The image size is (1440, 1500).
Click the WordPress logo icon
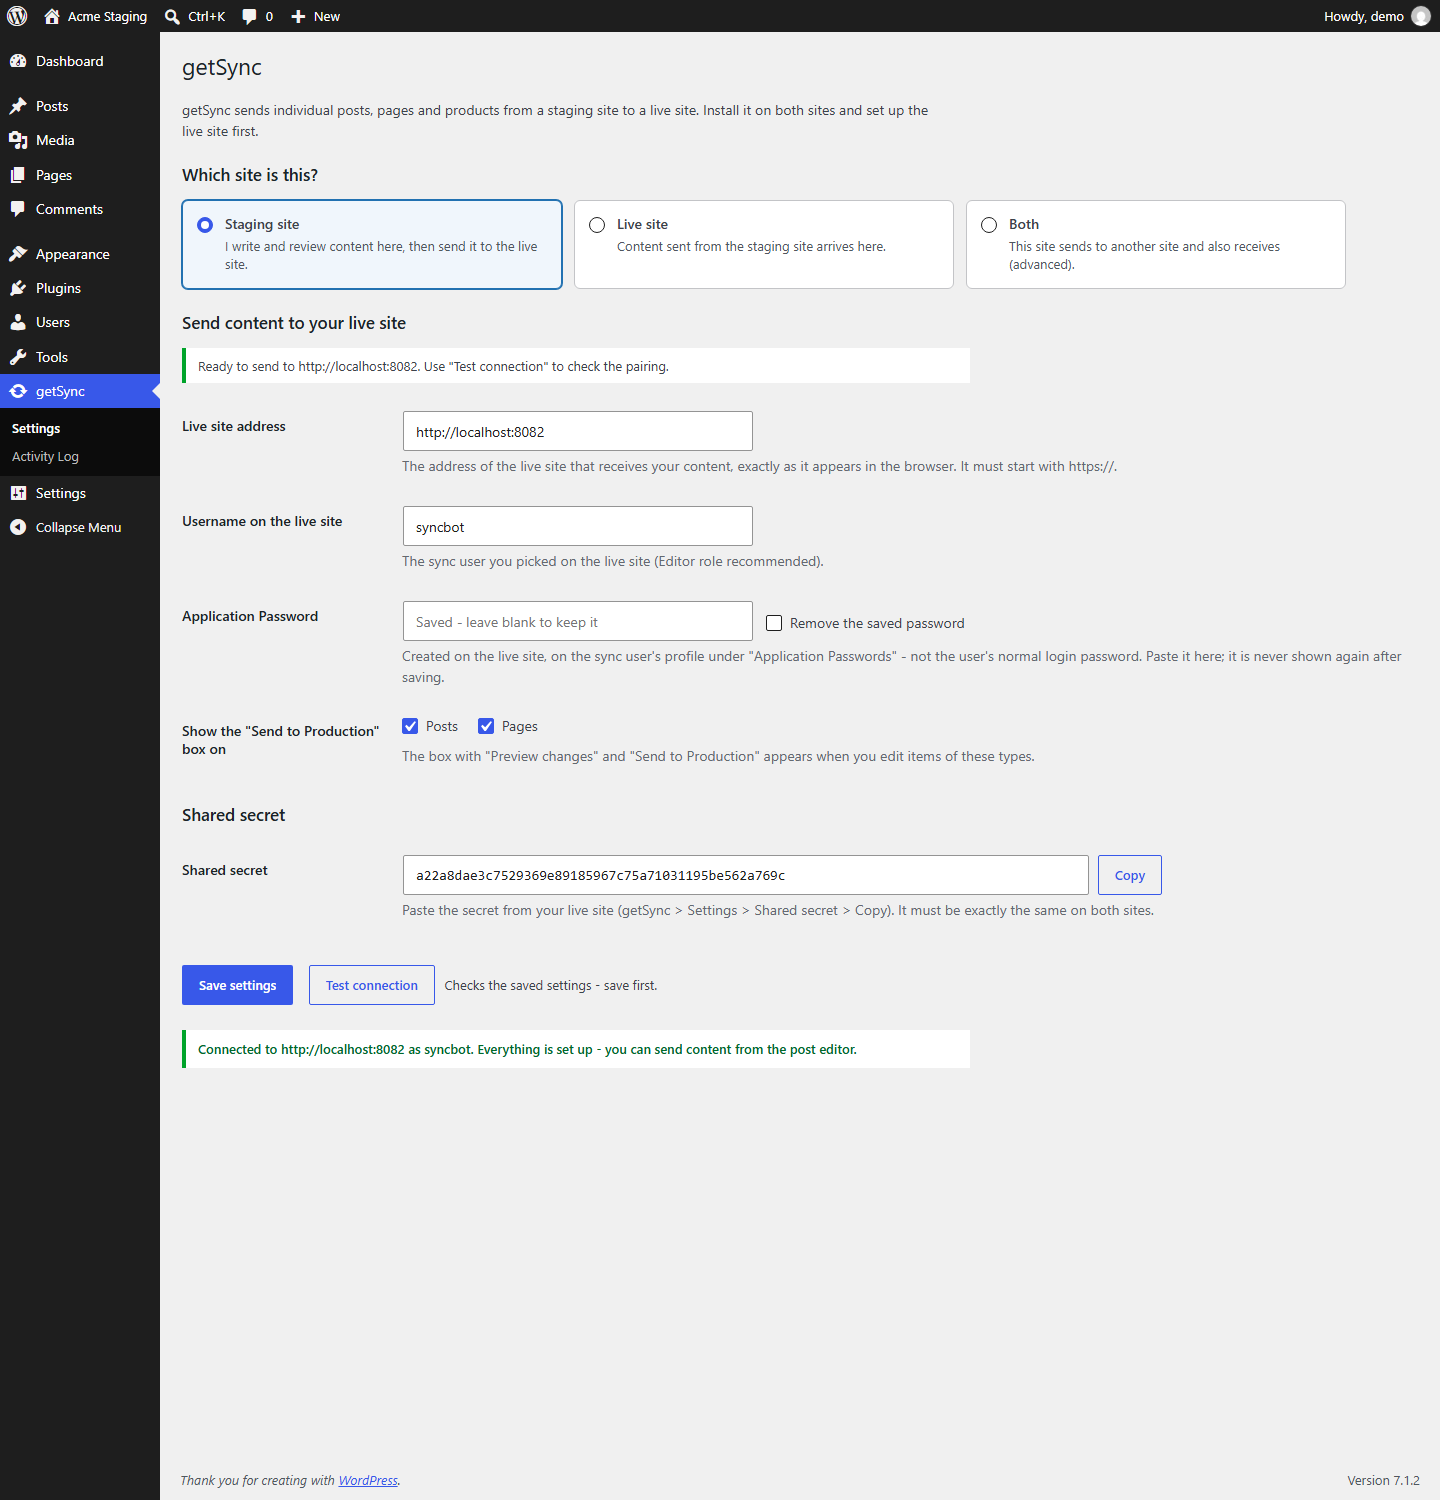[x=17, y=16]
